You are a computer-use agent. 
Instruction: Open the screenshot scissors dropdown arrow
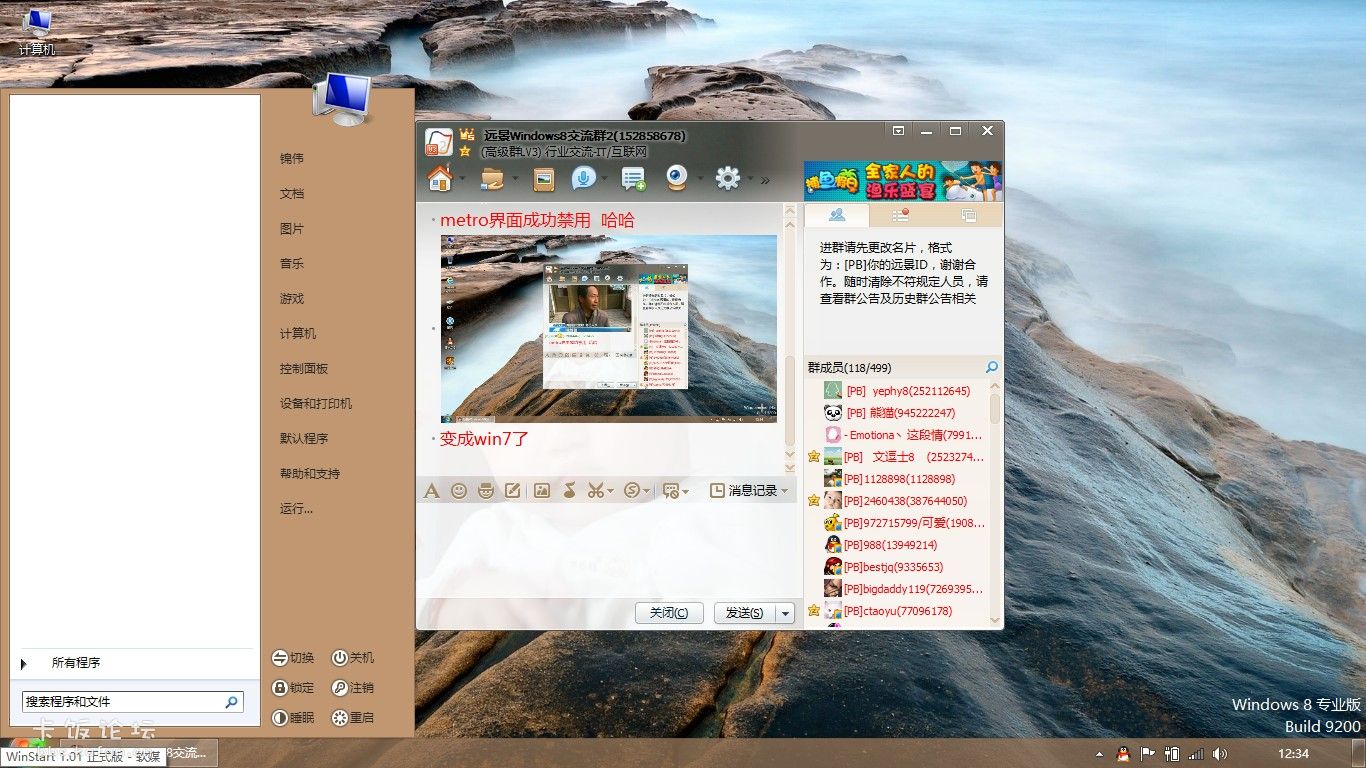[x=610, y=492]
